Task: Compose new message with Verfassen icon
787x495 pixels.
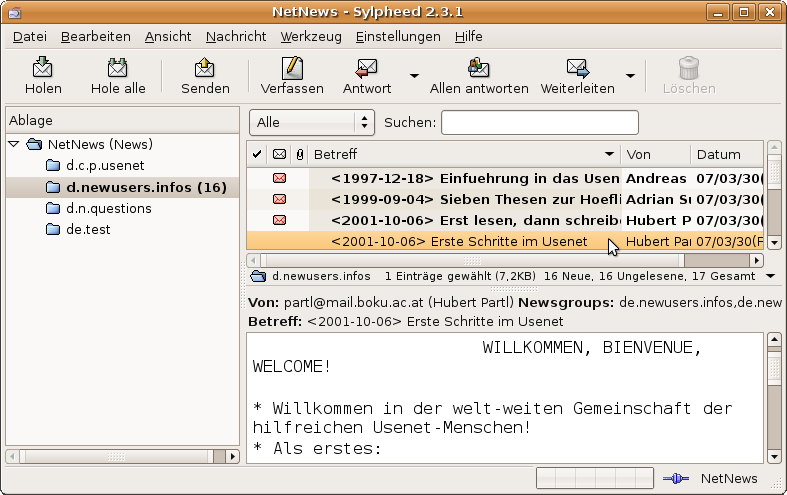Action: coord(291,68)
